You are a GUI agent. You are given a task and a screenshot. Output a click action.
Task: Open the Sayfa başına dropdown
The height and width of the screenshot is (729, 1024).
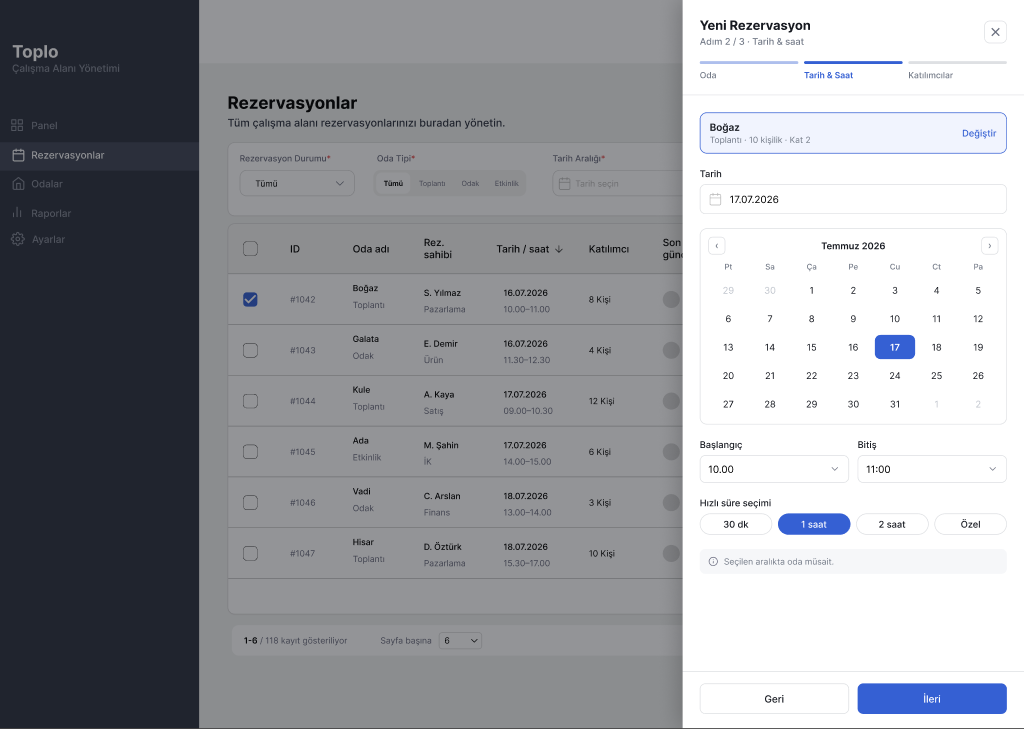point(460,640)
